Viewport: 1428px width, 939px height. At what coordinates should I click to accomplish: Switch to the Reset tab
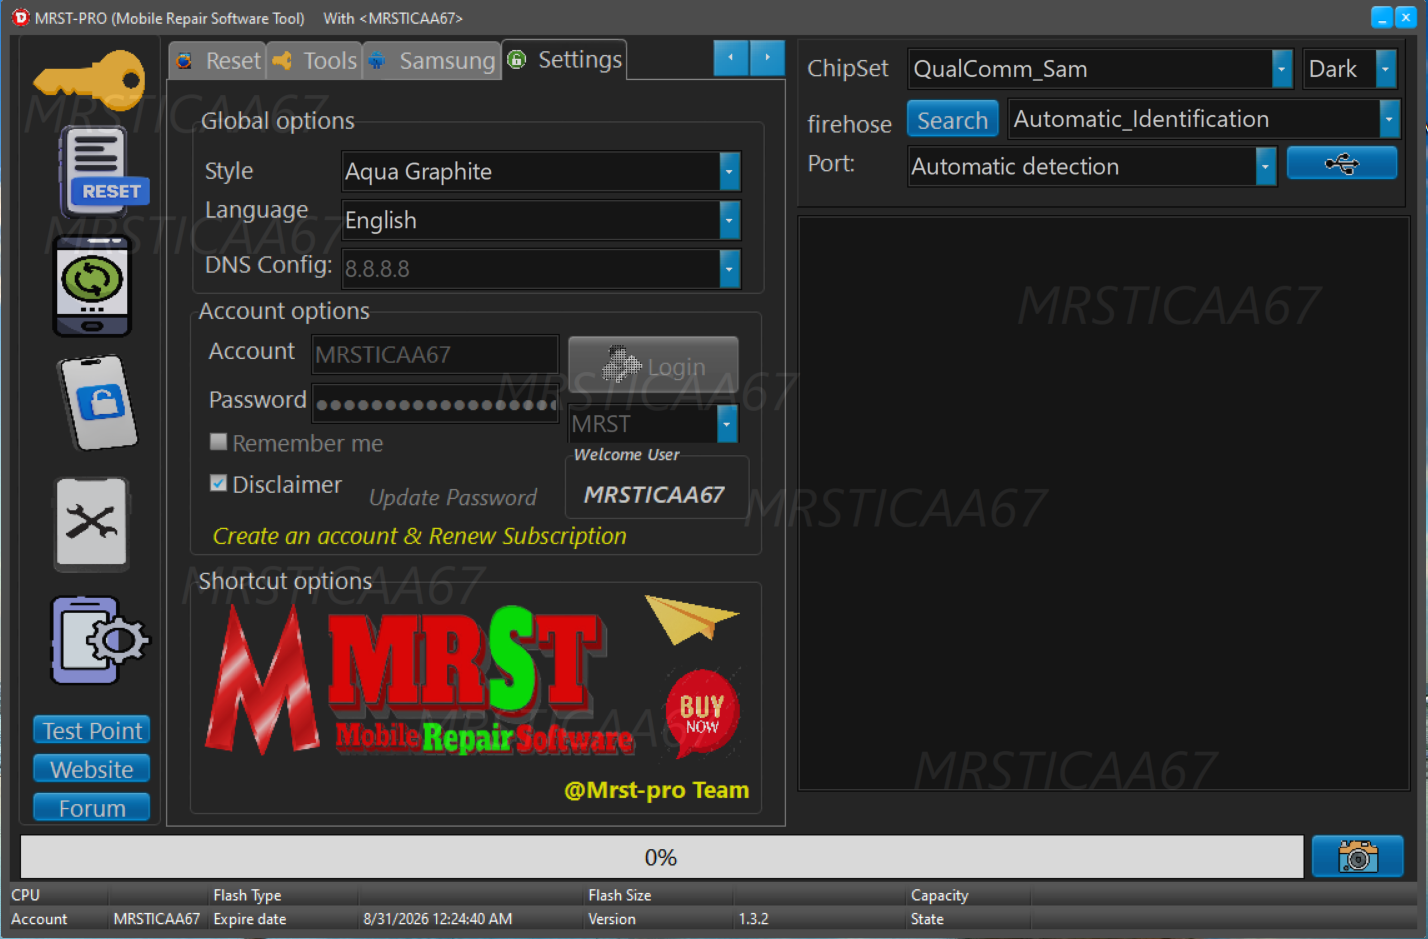(x=218, y=60)
